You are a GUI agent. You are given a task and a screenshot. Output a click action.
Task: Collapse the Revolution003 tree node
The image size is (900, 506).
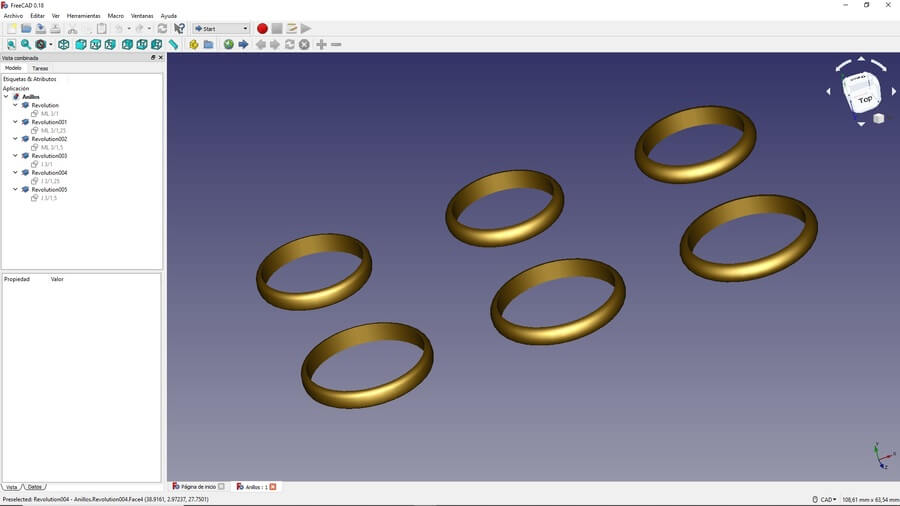pyautogui.click(x=16, y=156)
